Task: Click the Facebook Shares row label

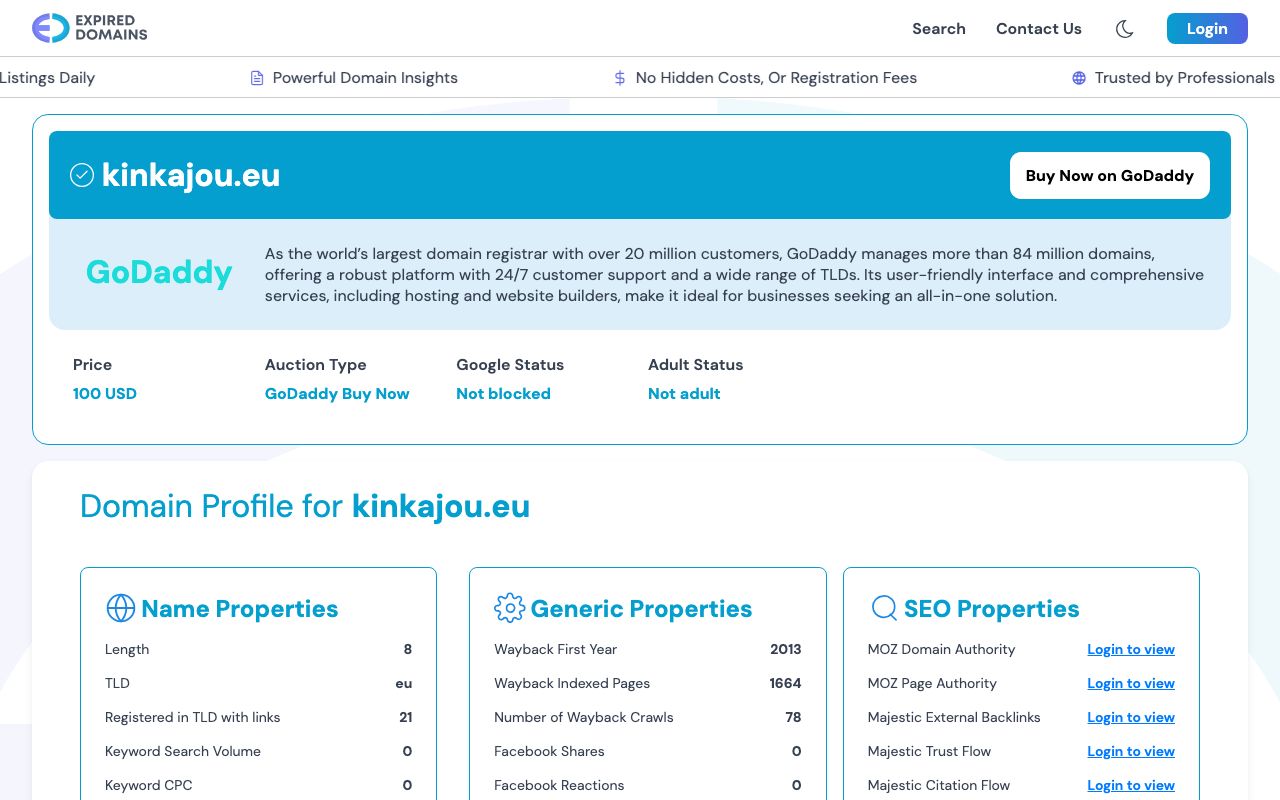Action: click(549, 751)
